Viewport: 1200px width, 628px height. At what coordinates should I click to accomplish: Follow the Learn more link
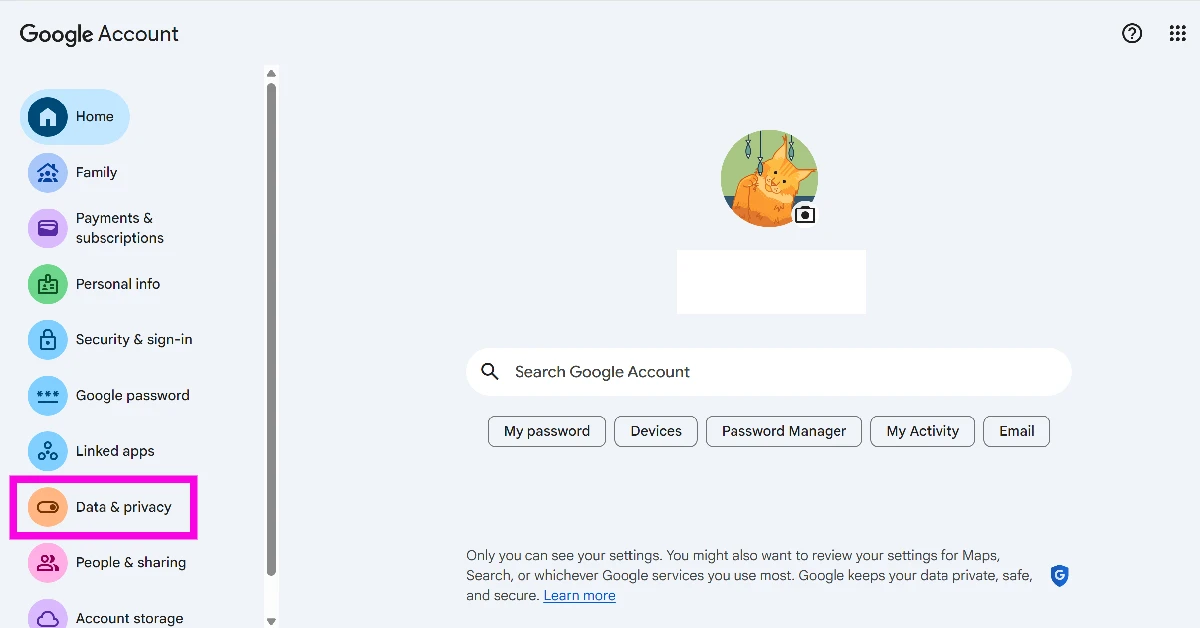coord(579,596)
